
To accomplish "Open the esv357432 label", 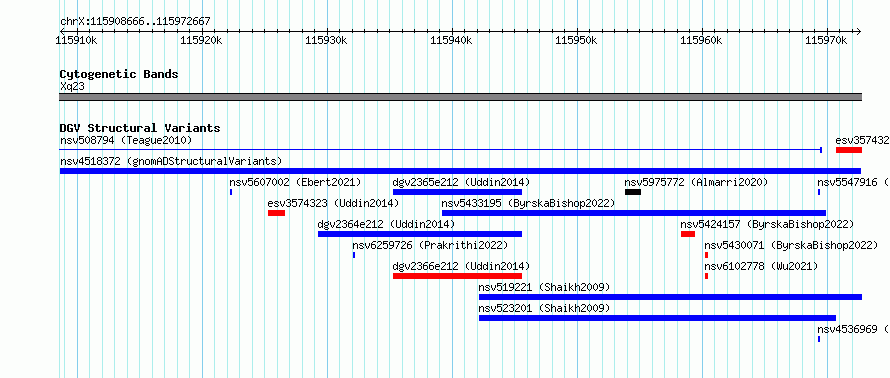I will (862, 140).
